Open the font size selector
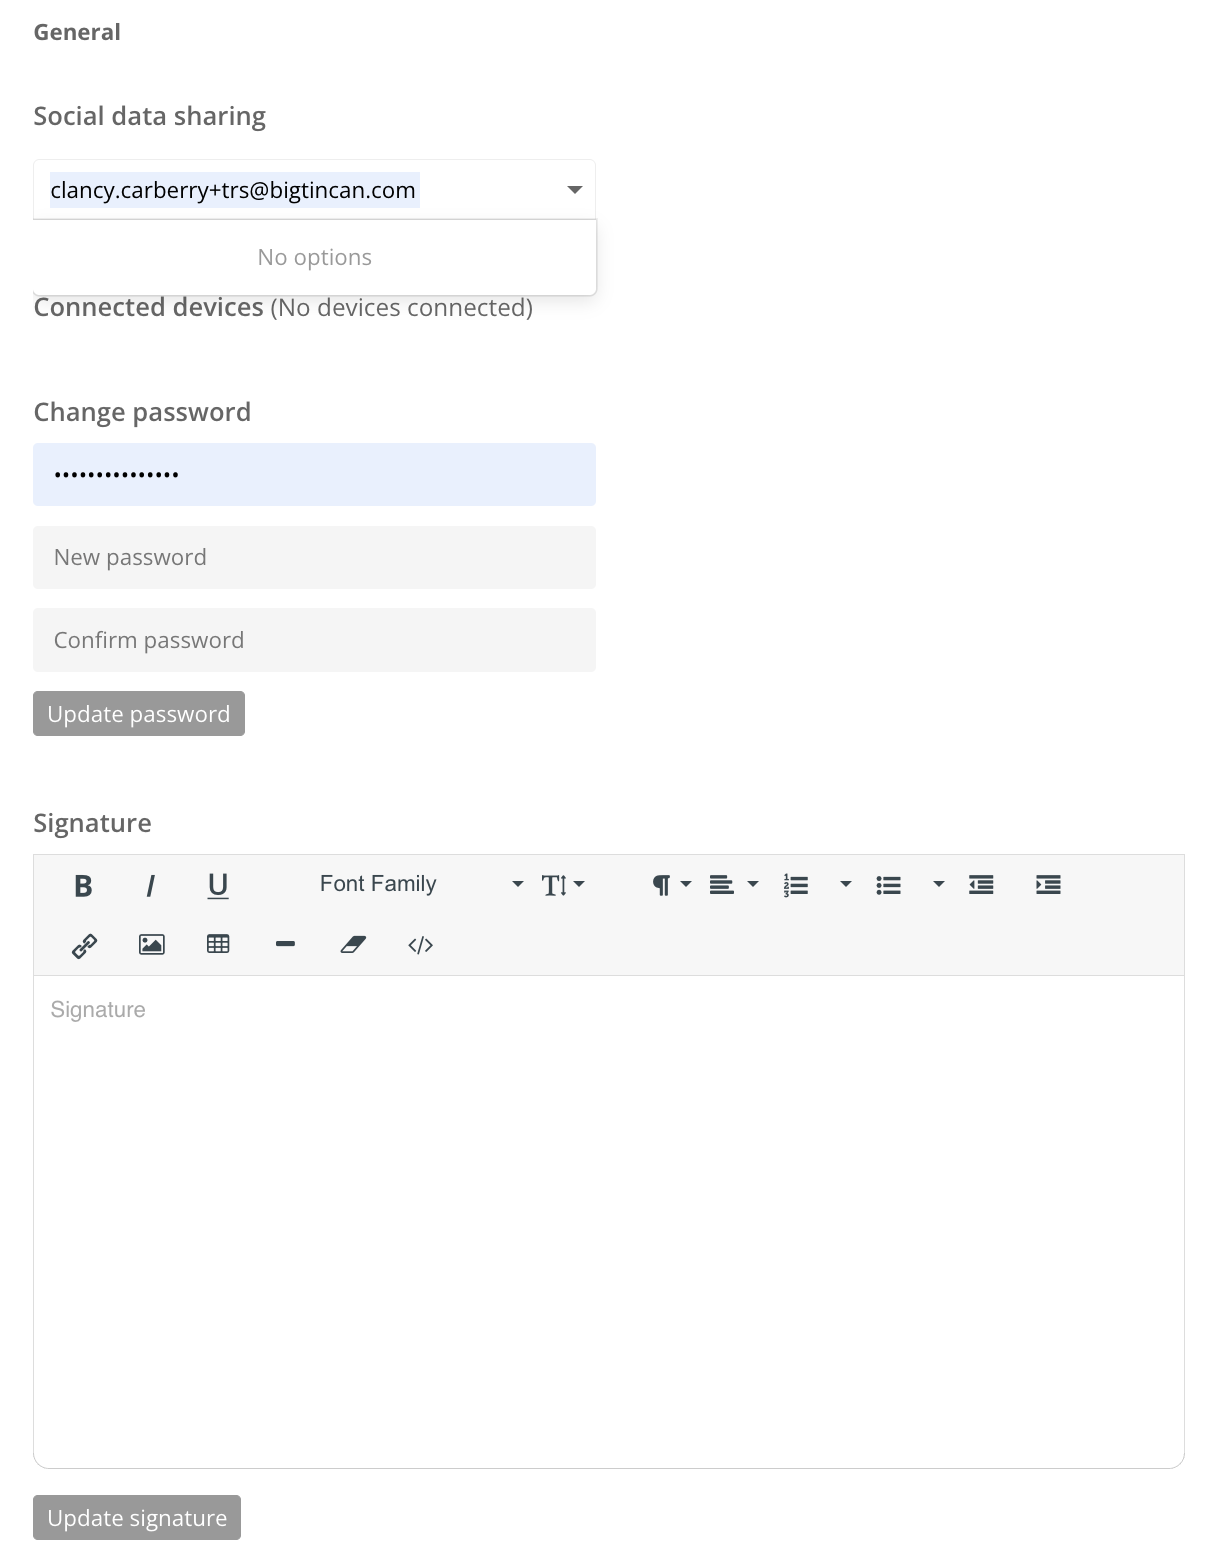This screenshot has width=1226, height=1566. [563, 884]
